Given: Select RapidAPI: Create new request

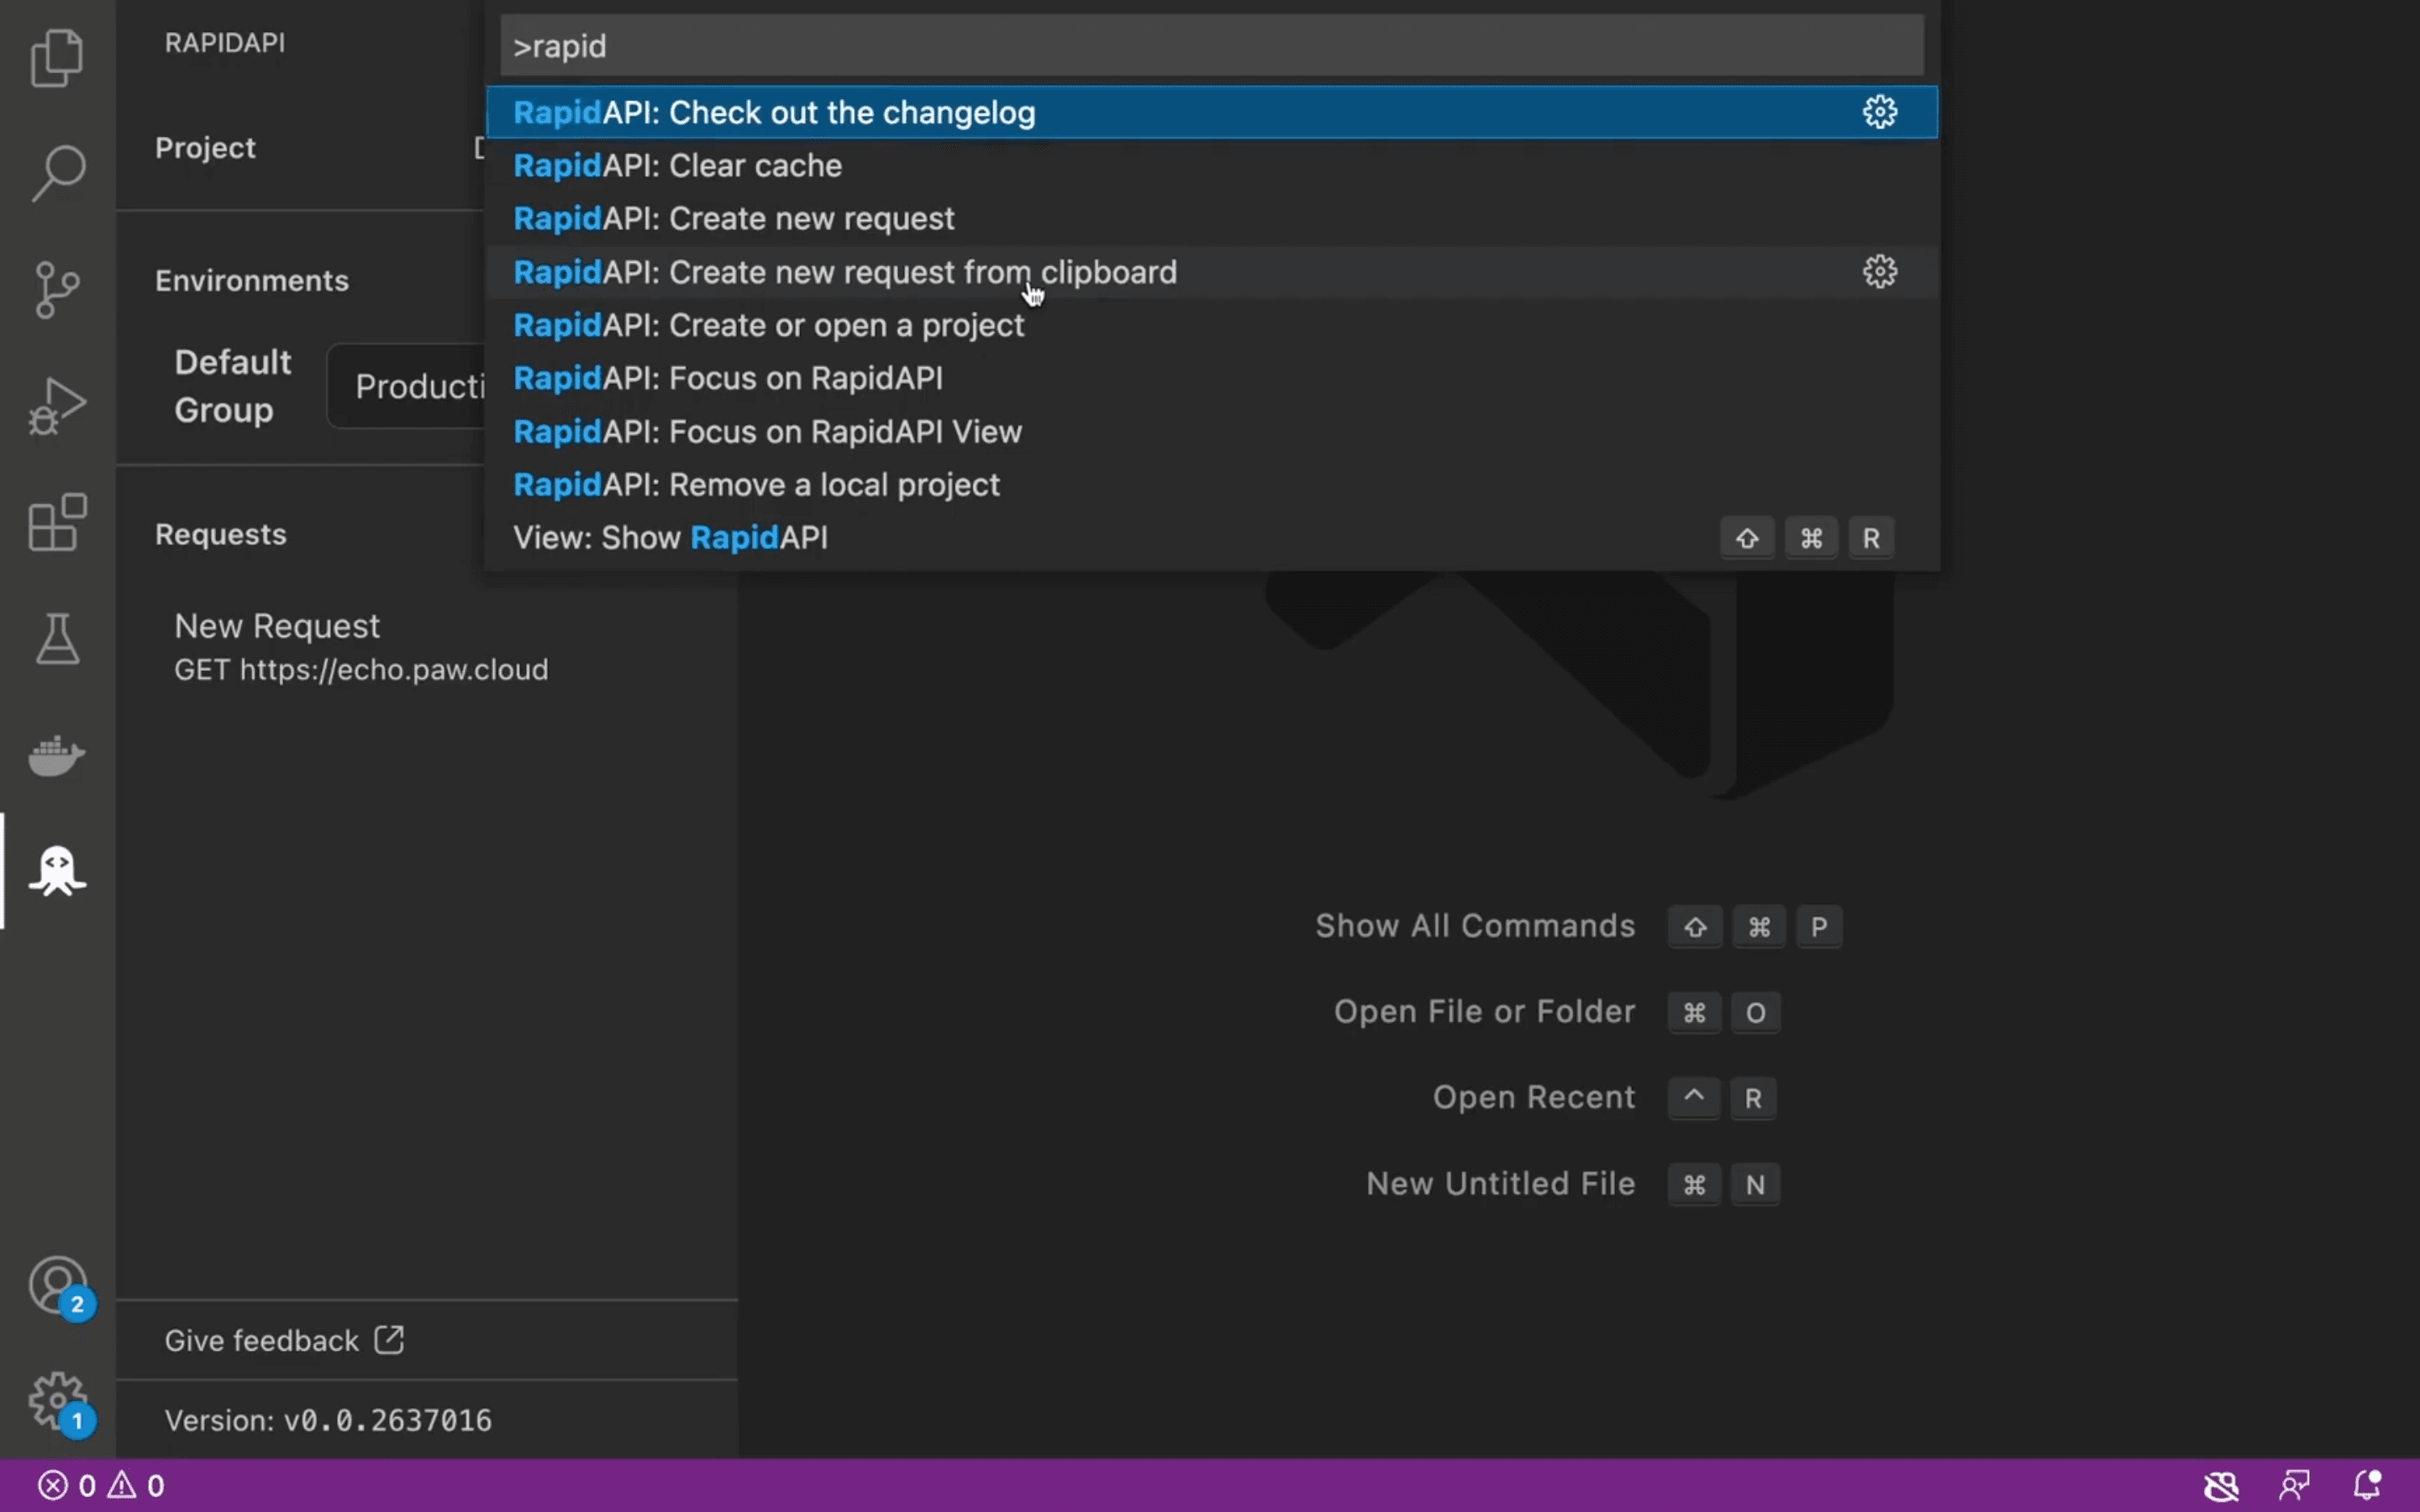Looking at the screenshot, I should pos(734,218).
